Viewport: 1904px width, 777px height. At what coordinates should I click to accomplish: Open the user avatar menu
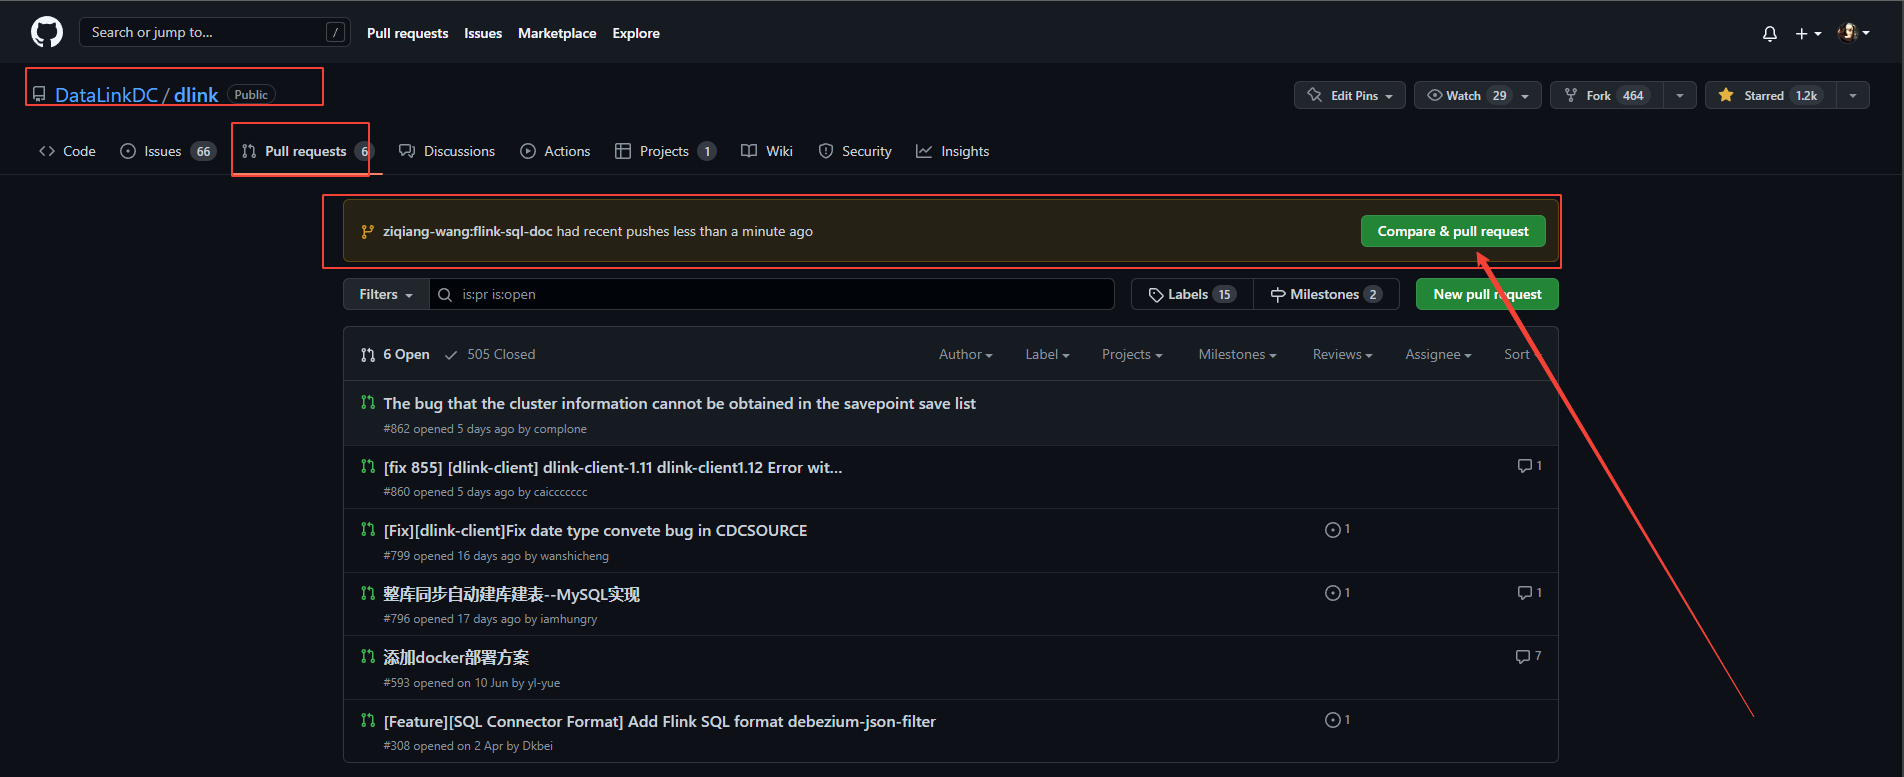coord(1853,33)
